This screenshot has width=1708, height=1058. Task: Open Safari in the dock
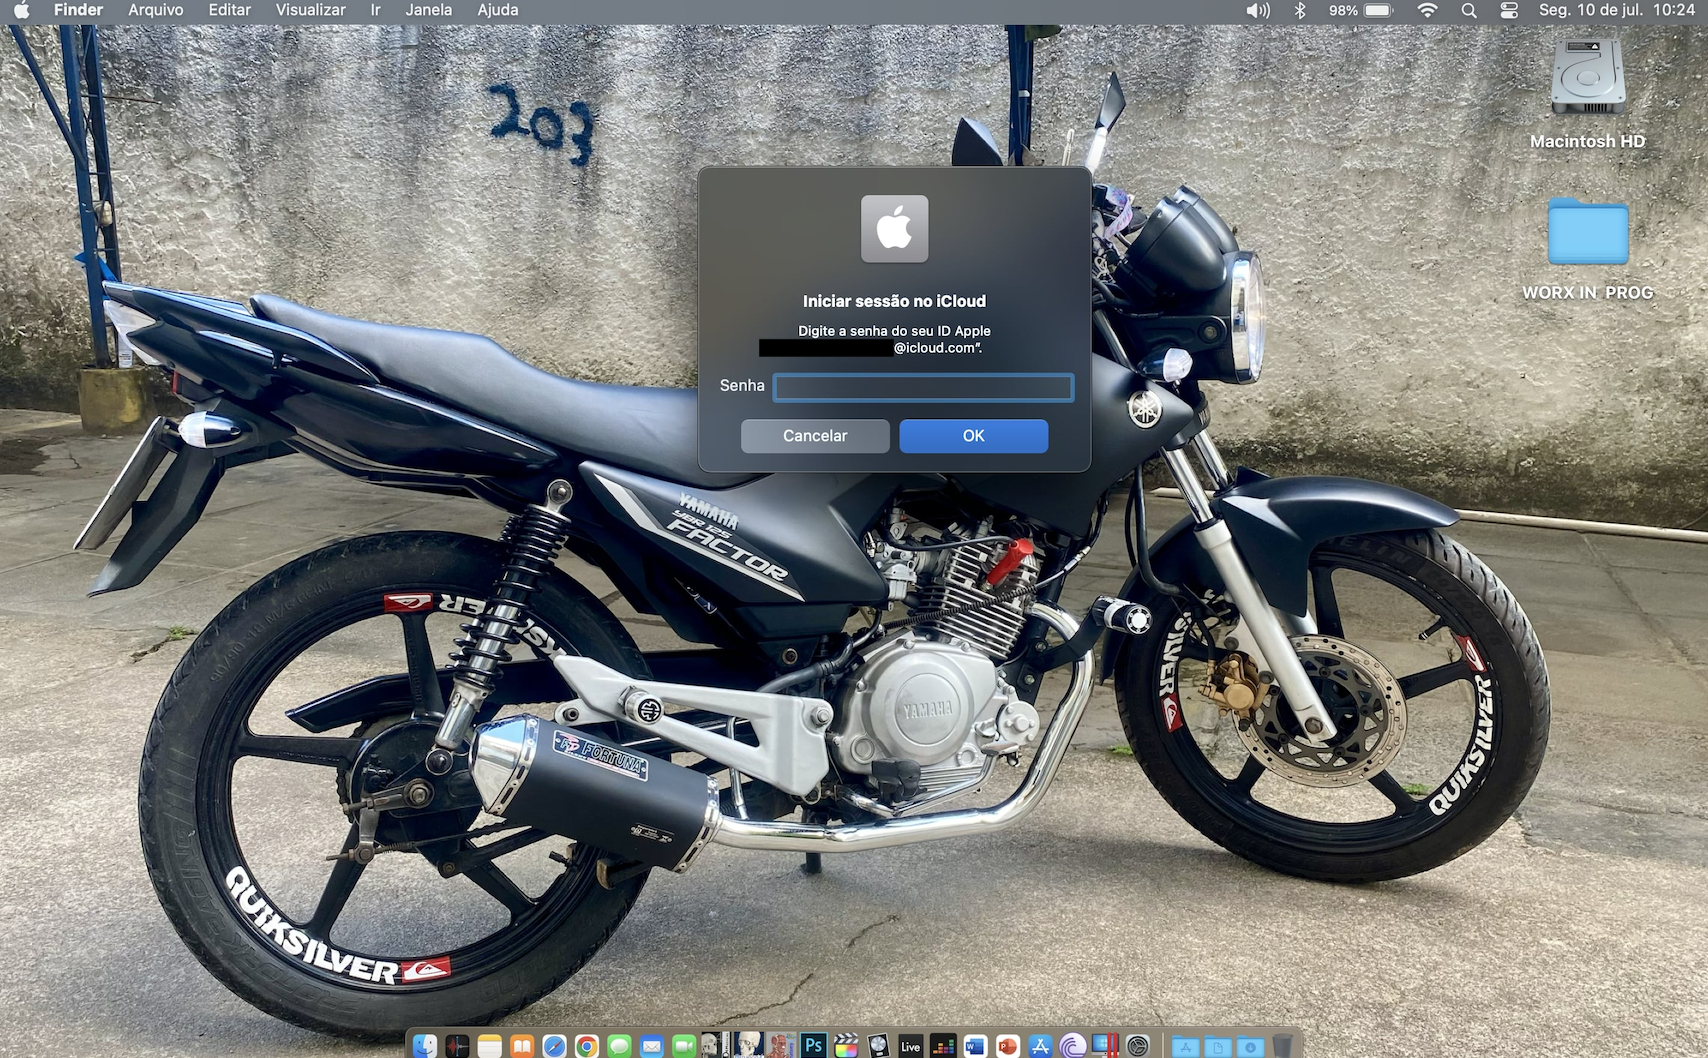(x=554, y=1046)
